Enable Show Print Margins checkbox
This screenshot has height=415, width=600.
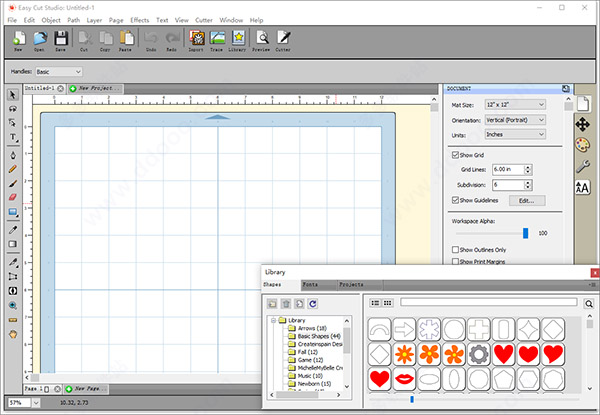[x=455, y=262]
